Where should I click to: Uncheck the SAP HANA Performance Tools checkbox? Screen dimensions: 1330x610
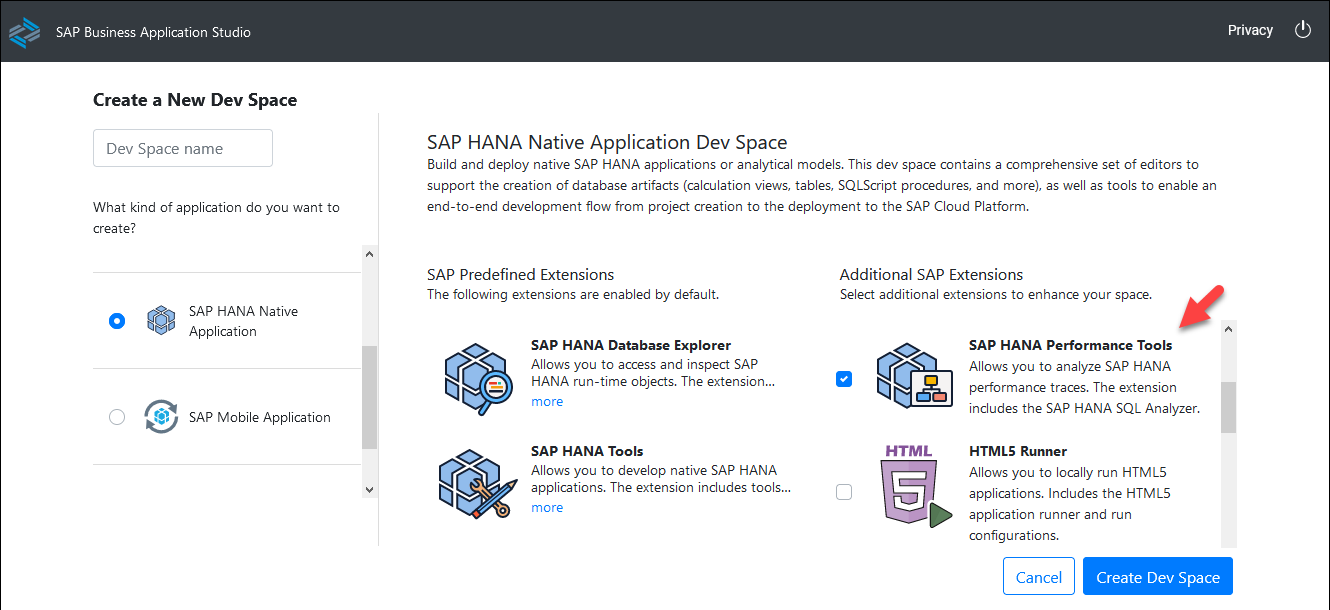[x=844, y=379]
